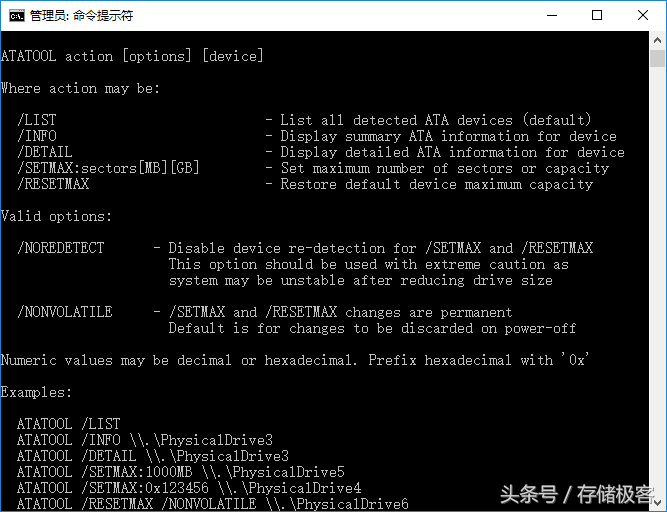Open the command prompt system menu icon

tap(17, 16)
